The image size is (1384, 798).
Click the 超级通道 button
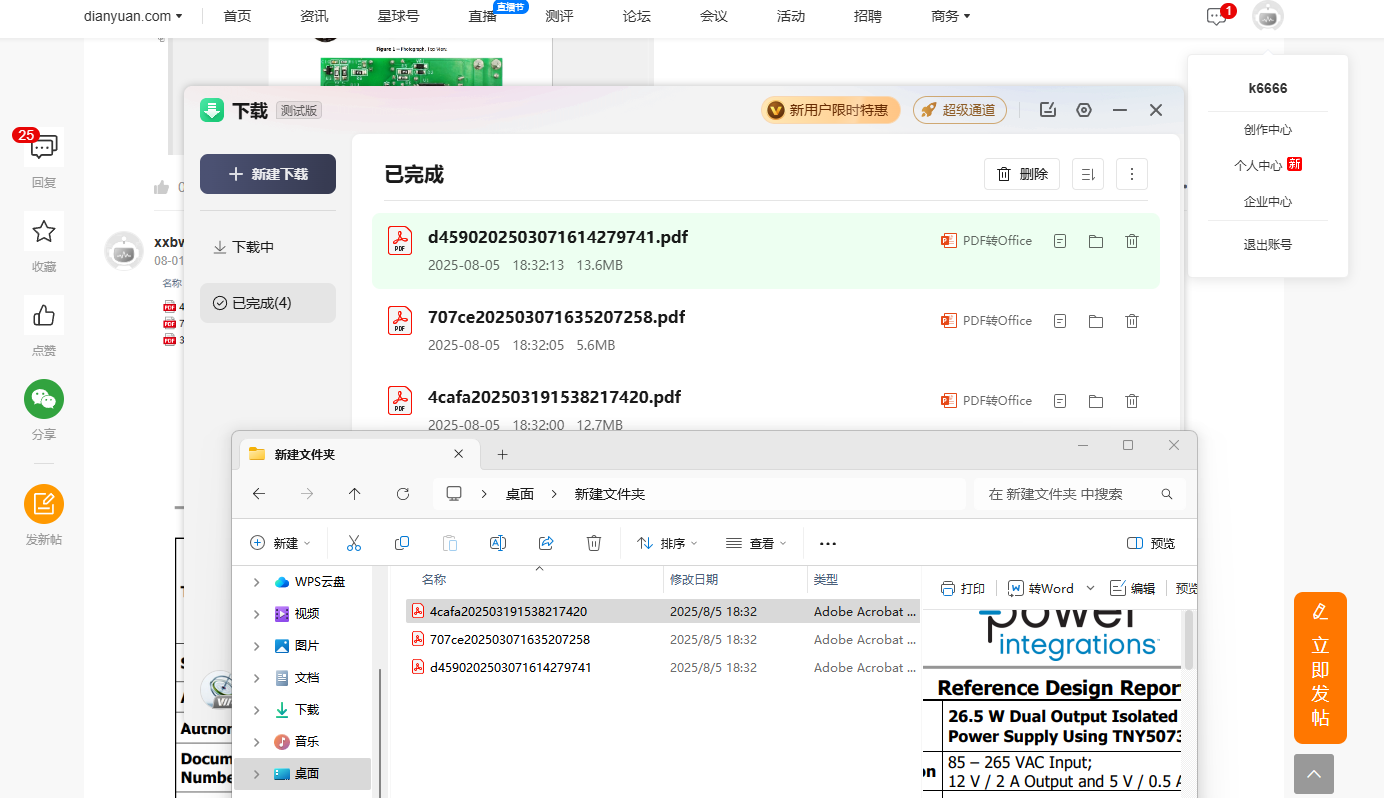(x=960, y=110)
